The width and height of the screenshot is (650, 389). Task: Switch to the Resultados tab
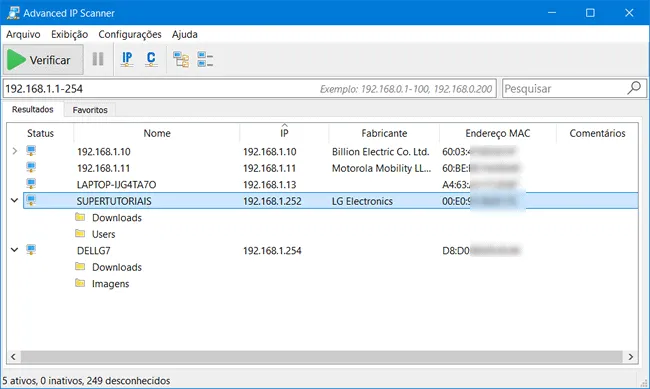(x=33, y=109)
